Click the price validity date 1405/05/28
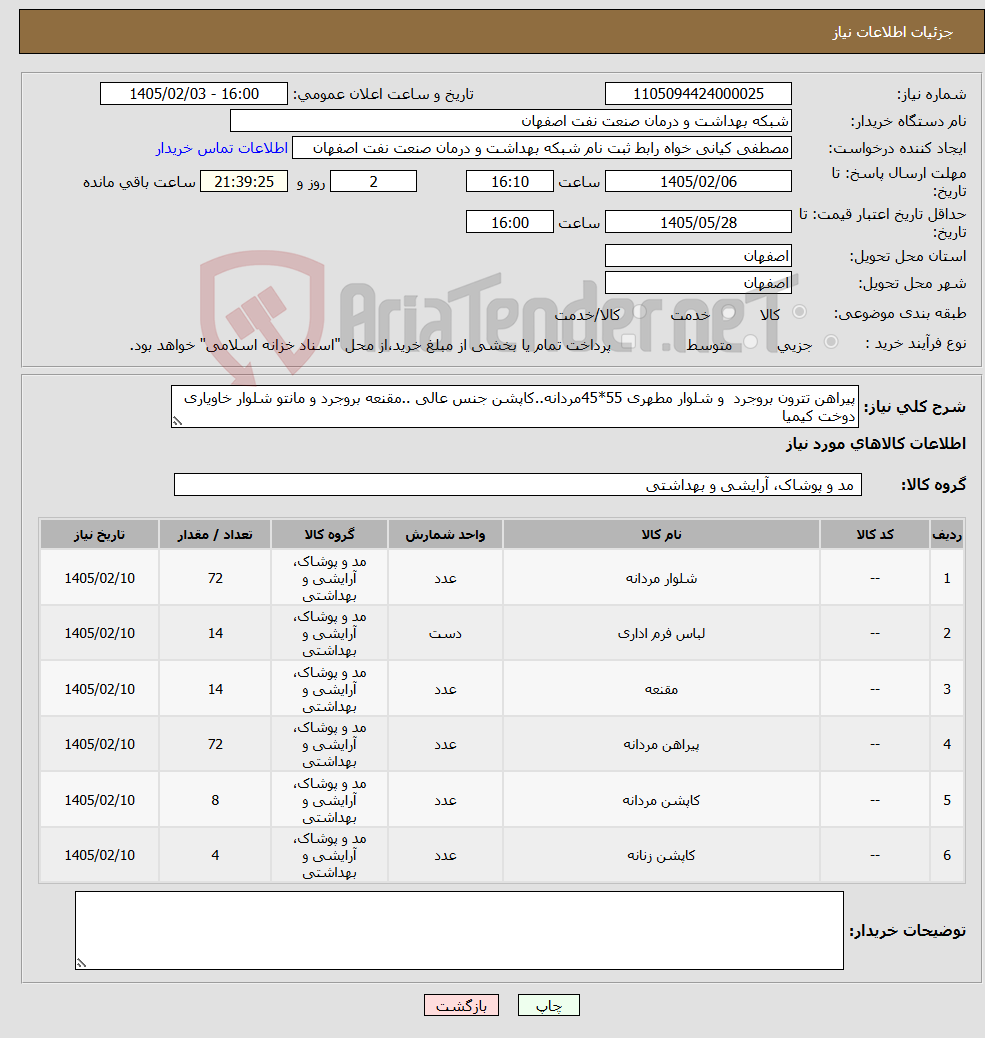 pyautogui.click(x=698, y=222)
